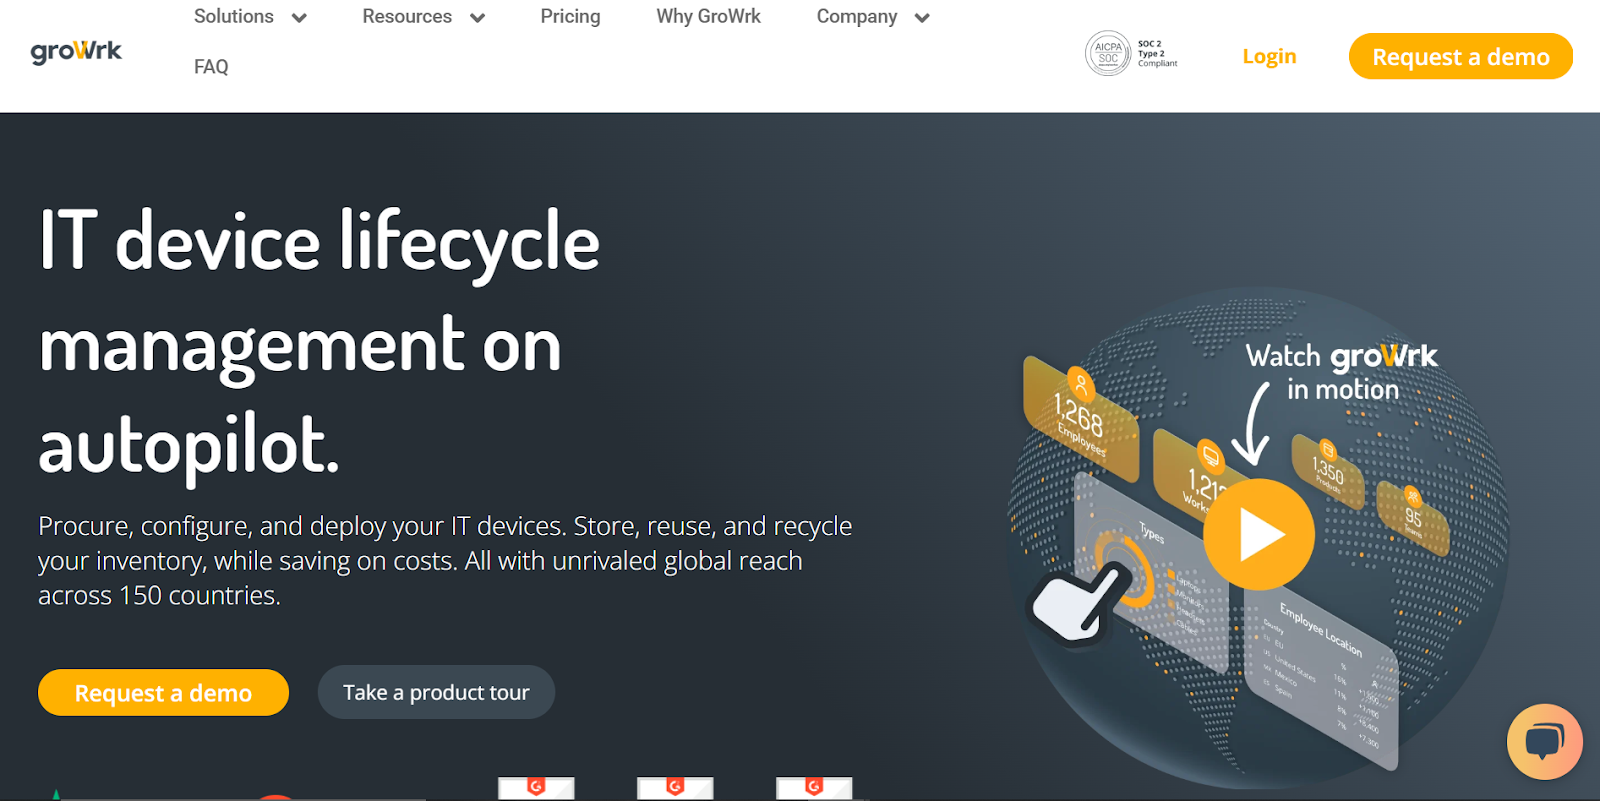Click the GroWrk logo in the header
Image resolution: width=1600 pixels, height=801 pixels.
pos(76,52)
